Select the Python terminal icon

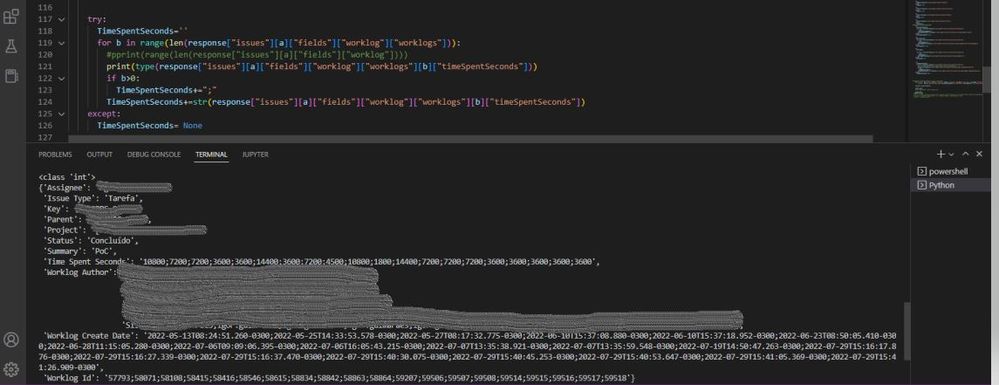(921, 185)
